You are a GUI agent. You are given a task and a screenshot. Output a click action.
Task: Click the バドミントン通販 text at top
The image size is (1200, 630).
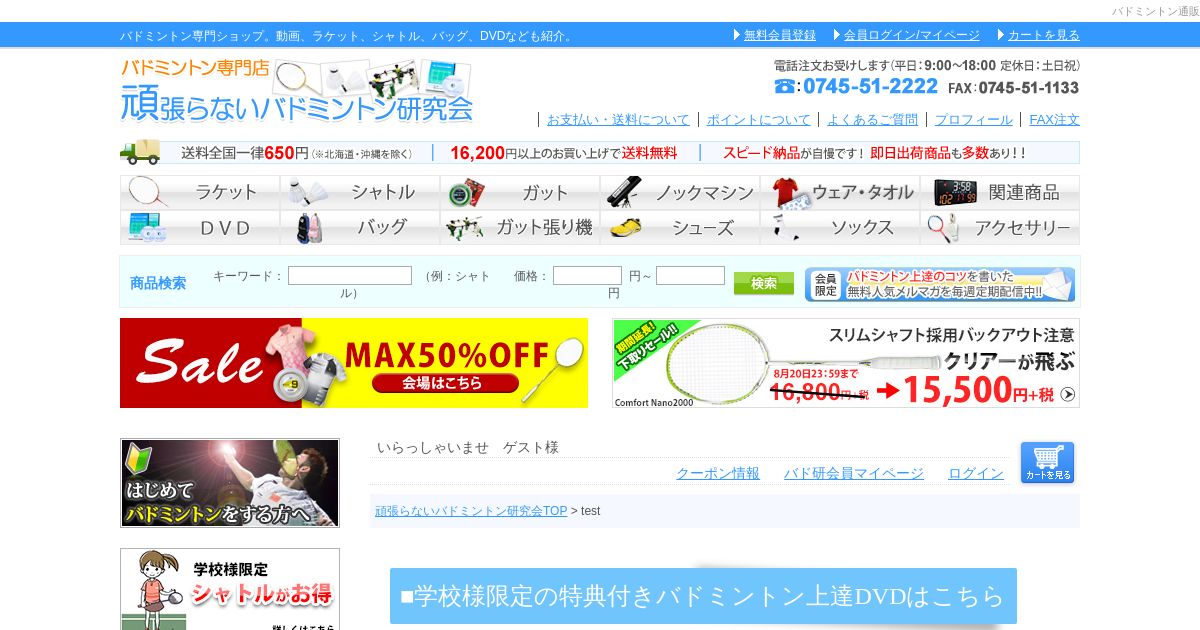click(1155, 11)
